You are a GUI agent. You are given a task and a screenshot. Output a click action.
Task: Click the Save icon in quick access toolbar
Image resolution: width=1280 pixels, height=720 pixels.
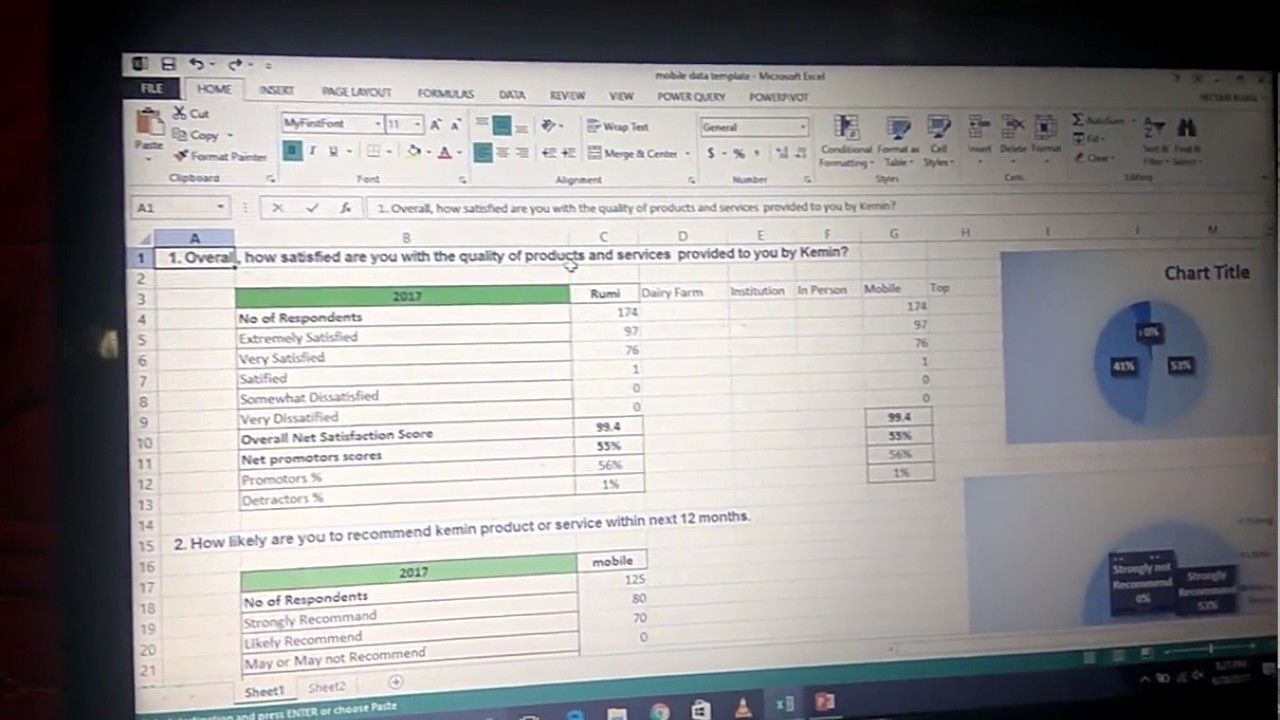tap(168, 64)
